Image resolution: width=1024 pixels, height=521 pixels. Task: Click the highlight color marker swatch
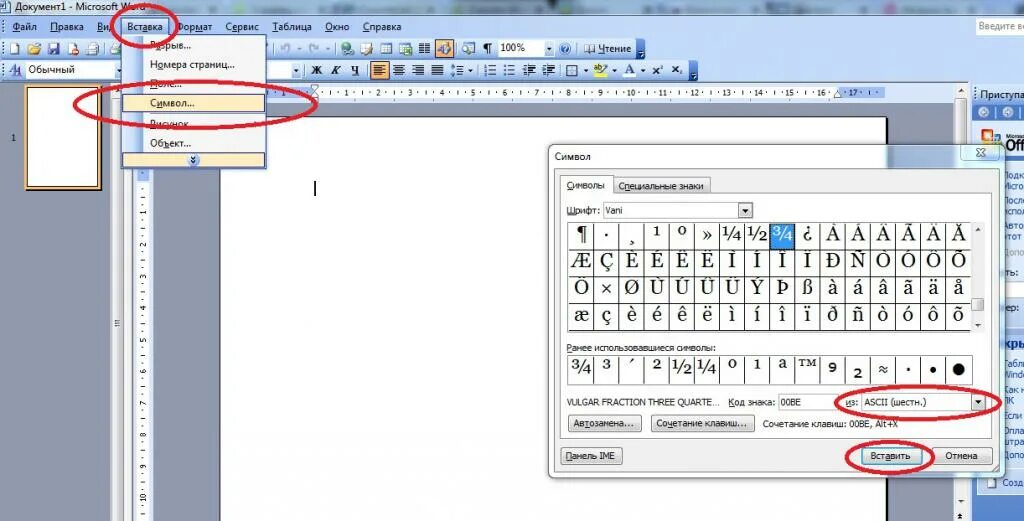pos(601,70)
